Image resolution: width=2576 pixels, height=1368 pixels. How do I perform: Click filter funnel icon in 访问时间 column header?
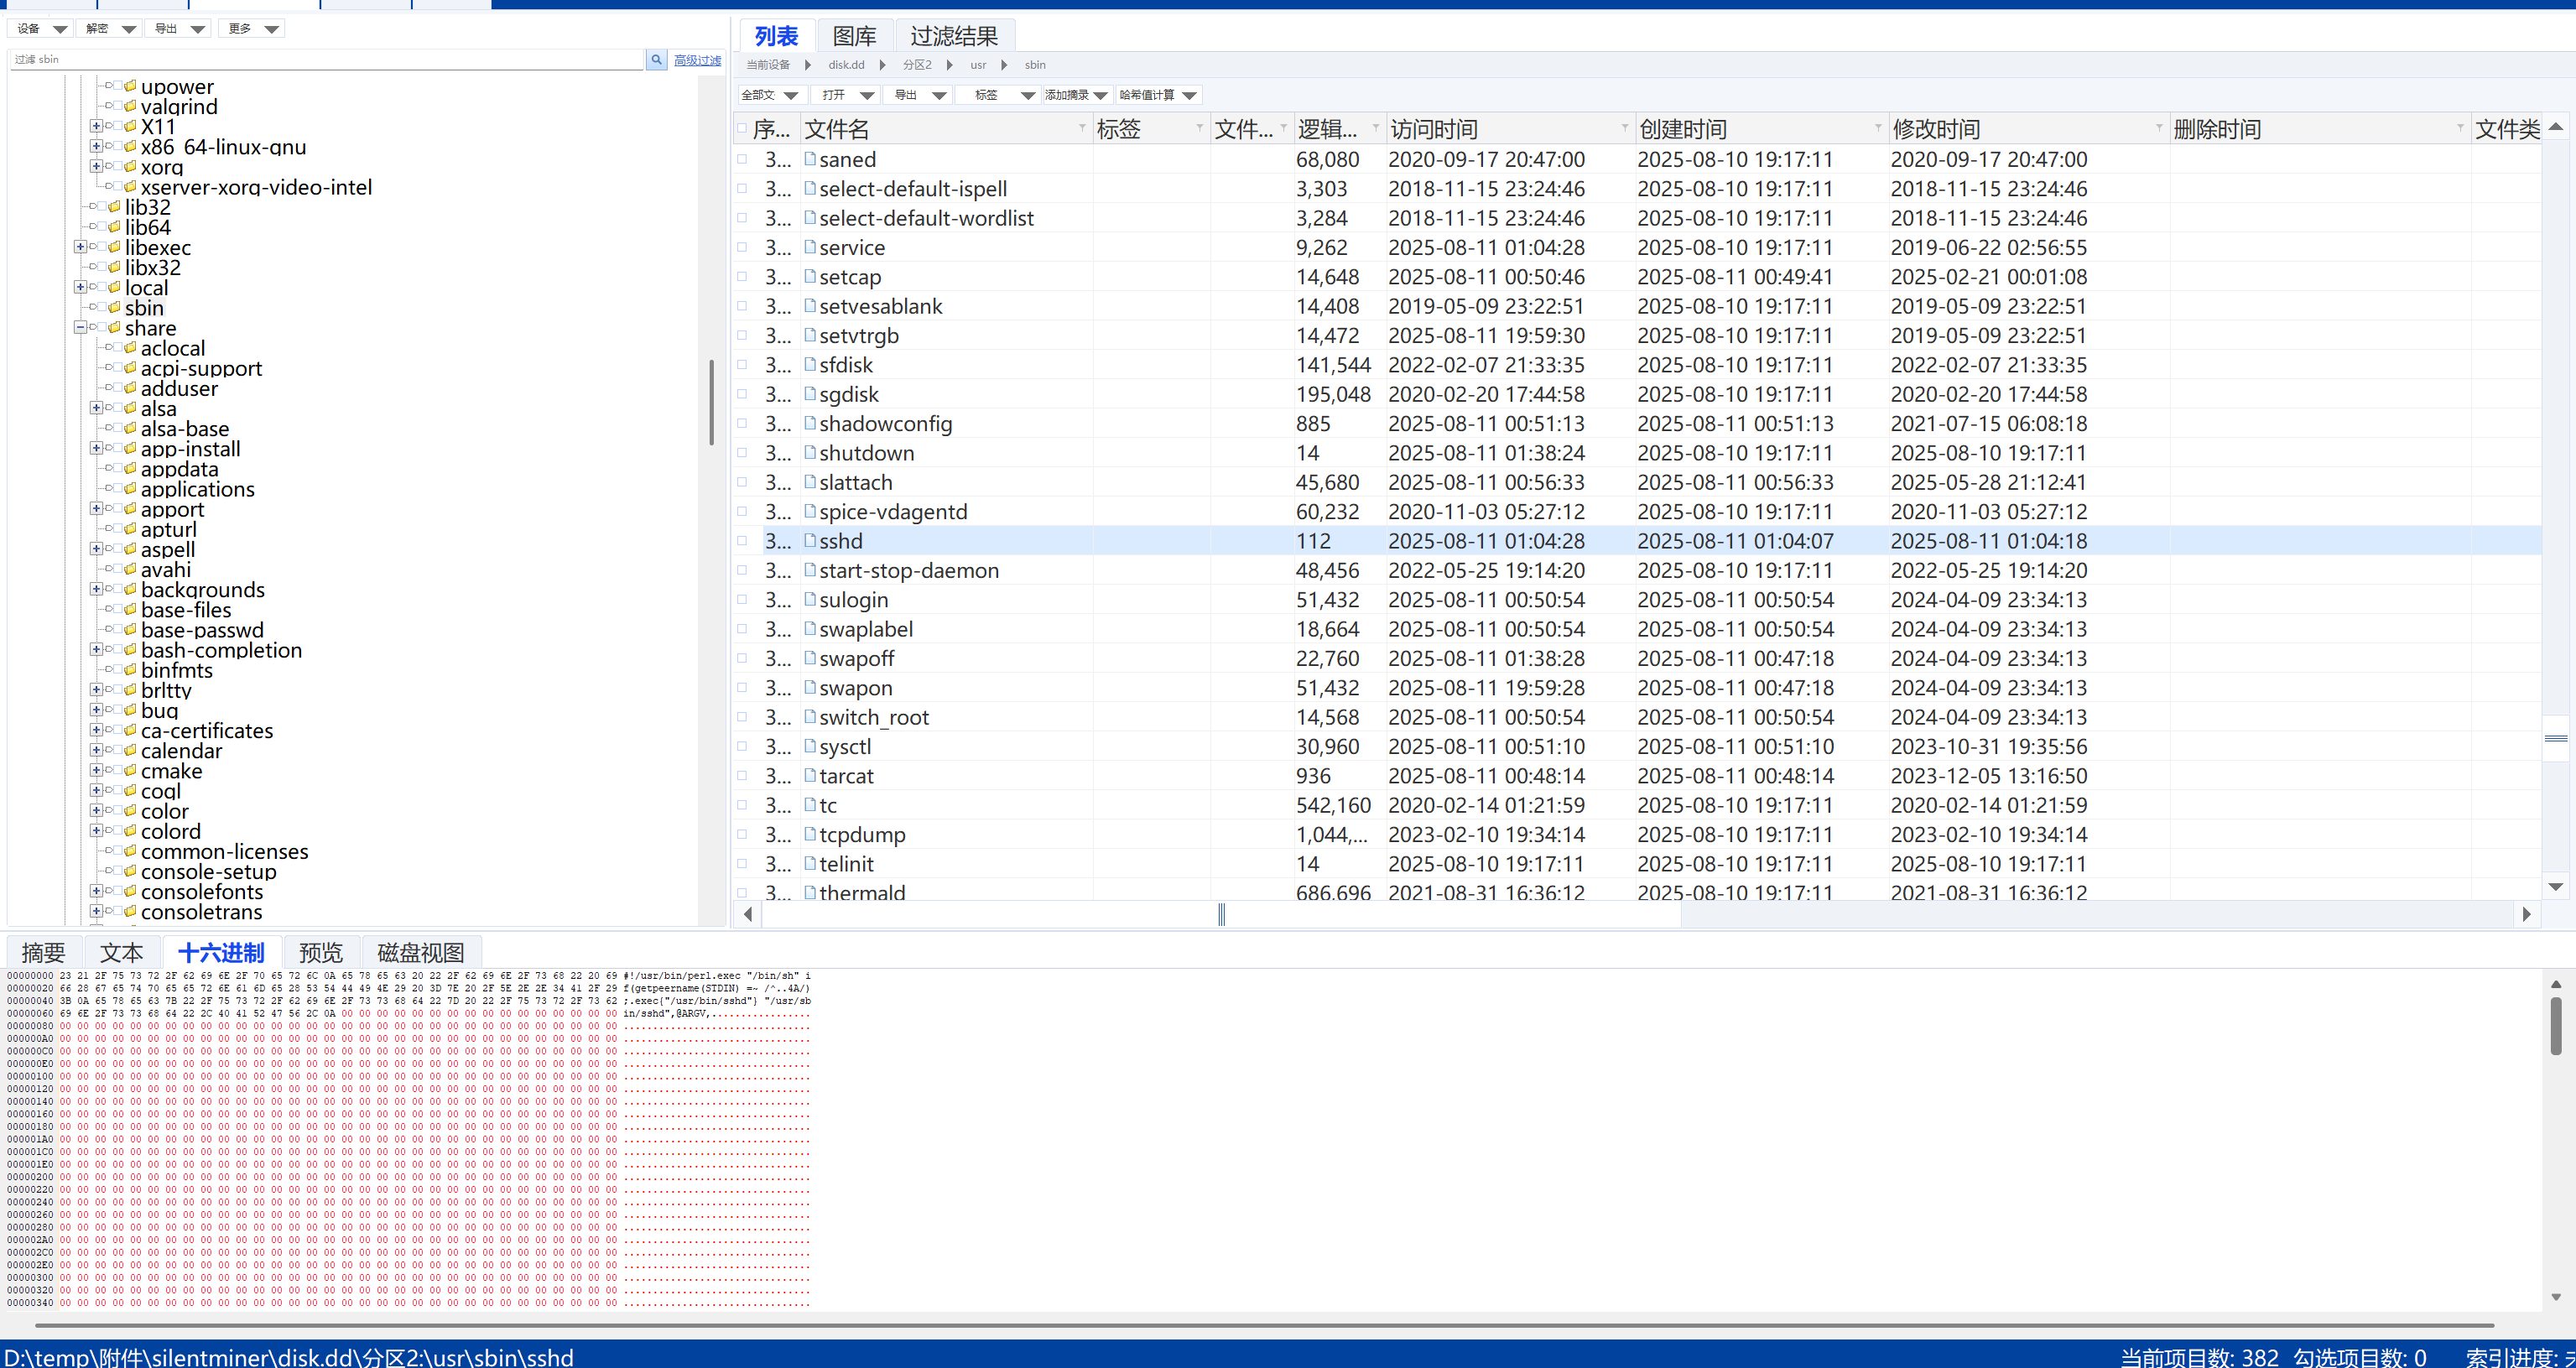coord(1624,128)
